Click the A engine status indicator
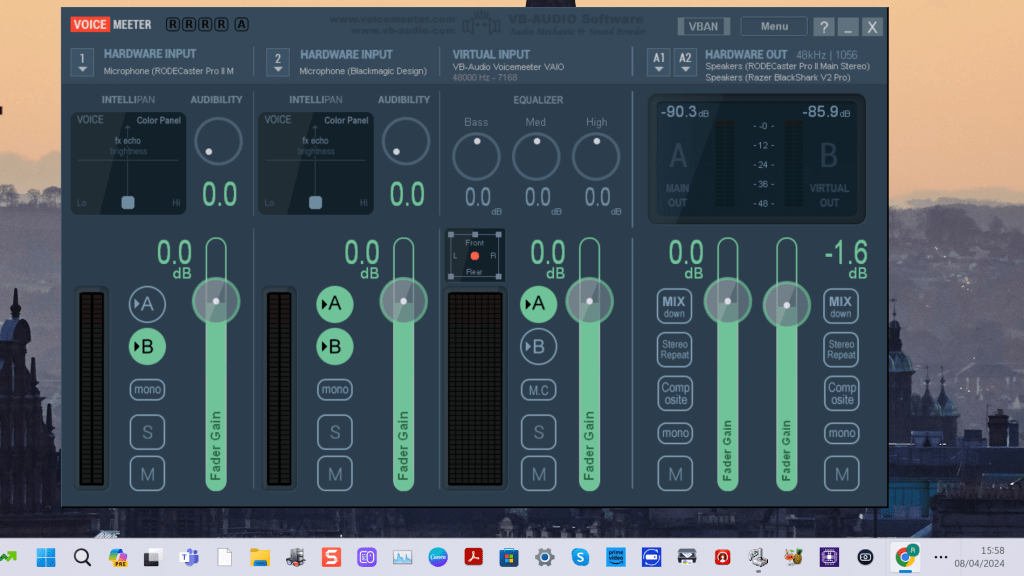 pos(242,24)
